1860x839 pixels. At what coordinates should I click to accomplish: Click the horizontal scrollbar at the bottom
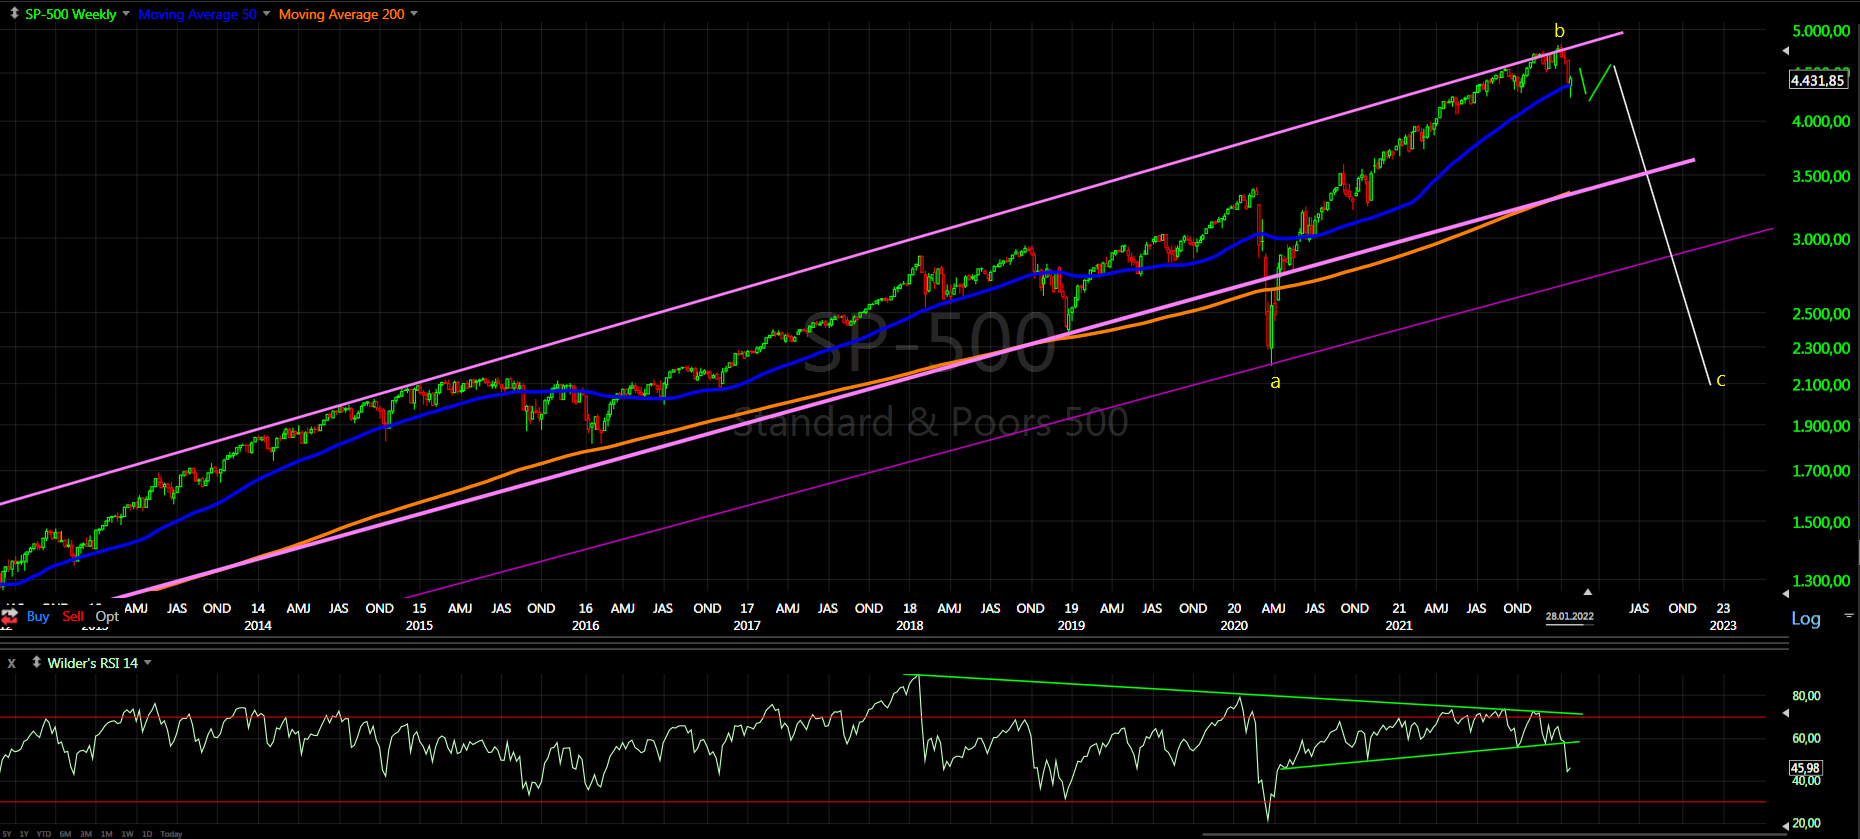(1495, 834)
